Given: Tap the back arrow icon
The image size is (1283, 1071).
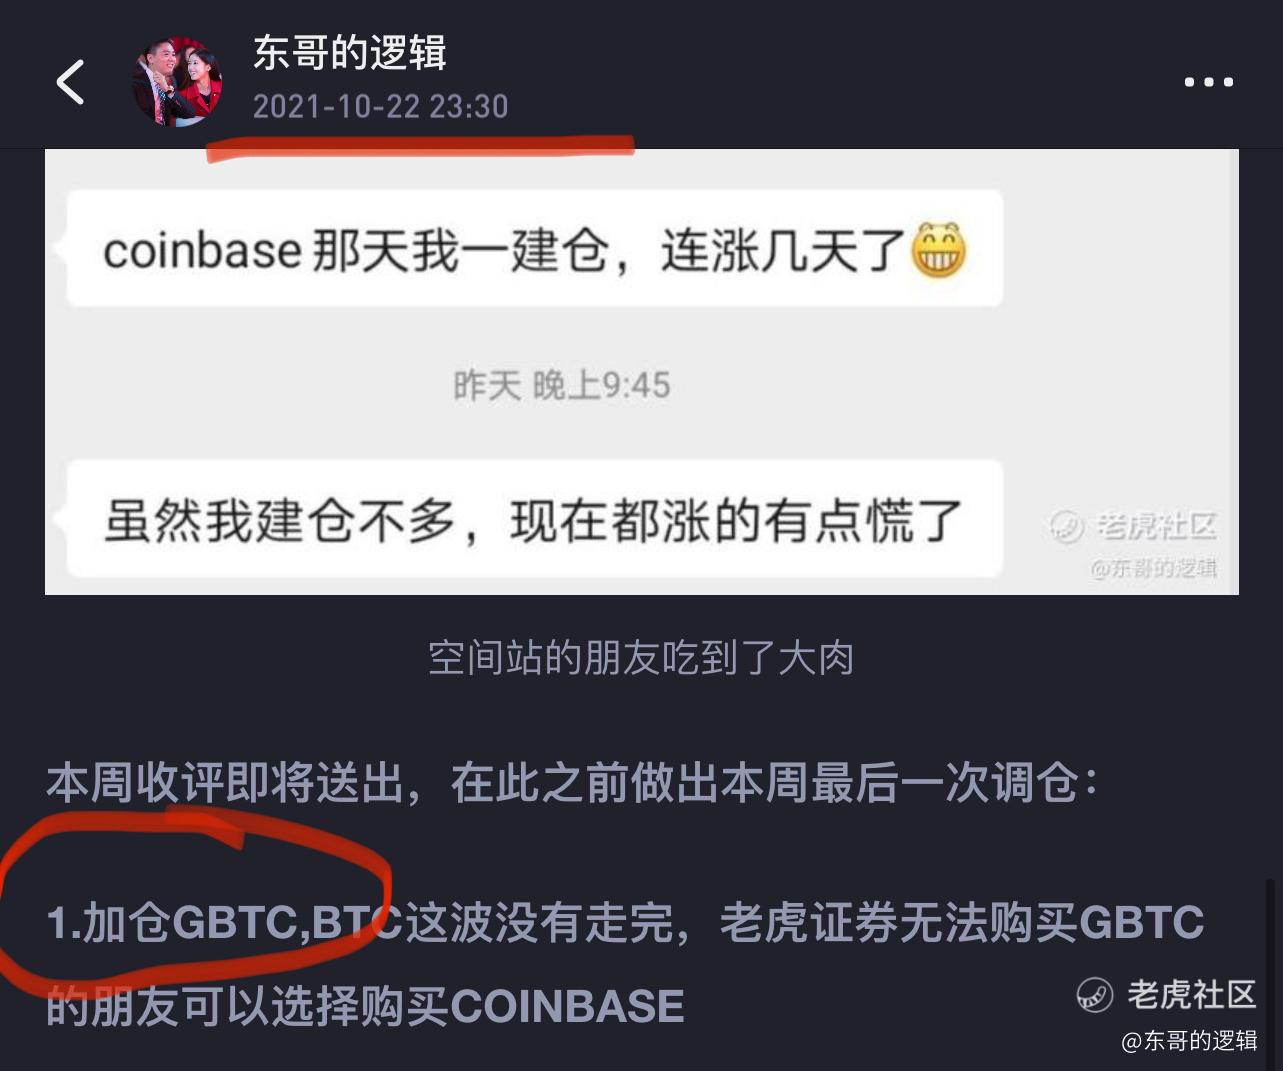Looking at the screenshot, I should click(x=70, y=82).
